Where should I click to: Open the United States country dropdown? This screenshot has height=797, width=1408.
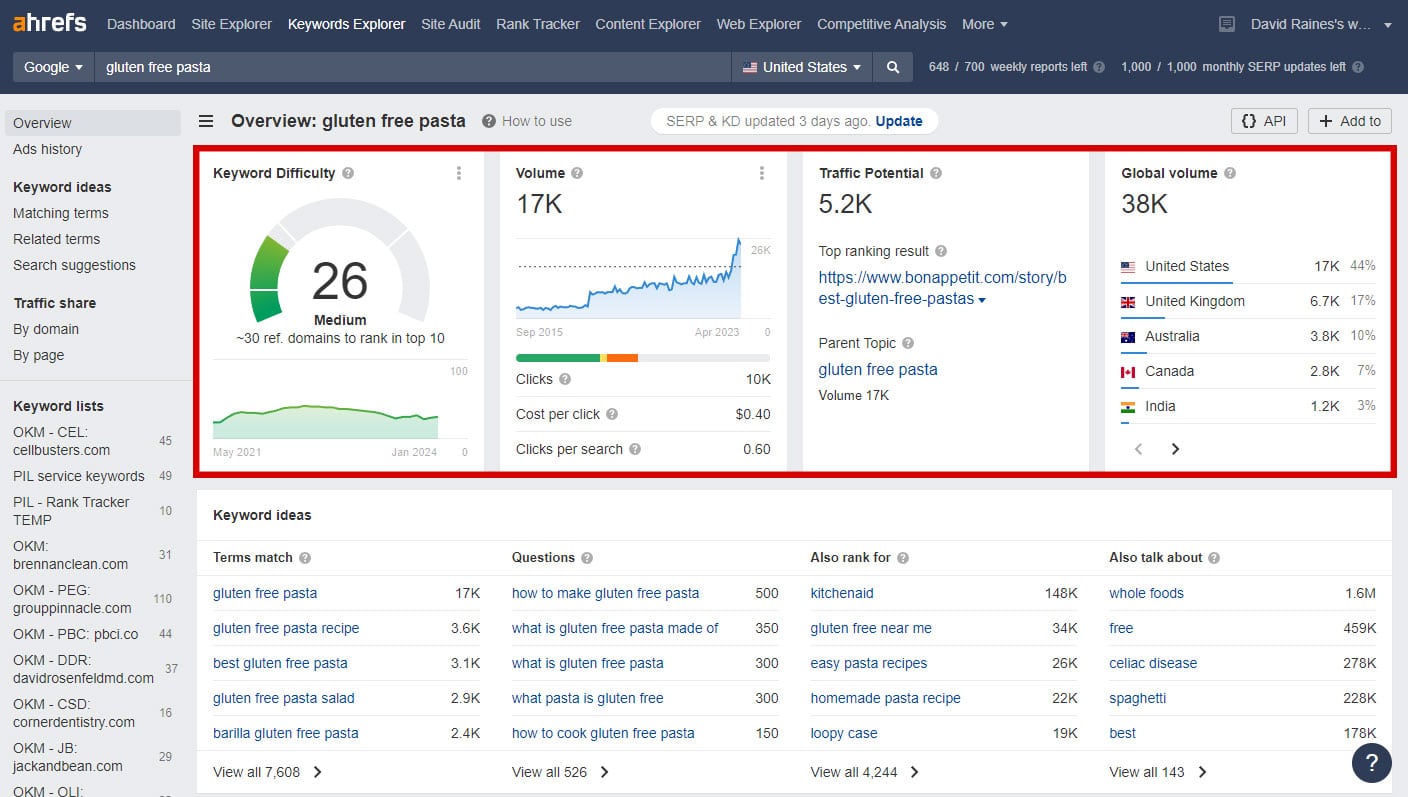pos(802,67)
